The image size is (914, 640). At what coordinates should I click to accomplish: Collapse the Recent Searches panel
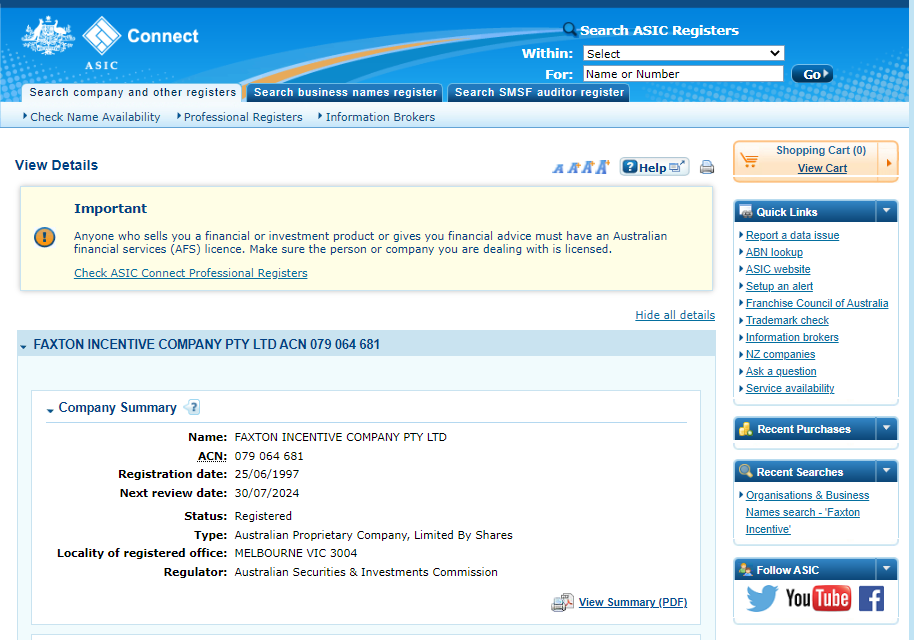[886, 471]
